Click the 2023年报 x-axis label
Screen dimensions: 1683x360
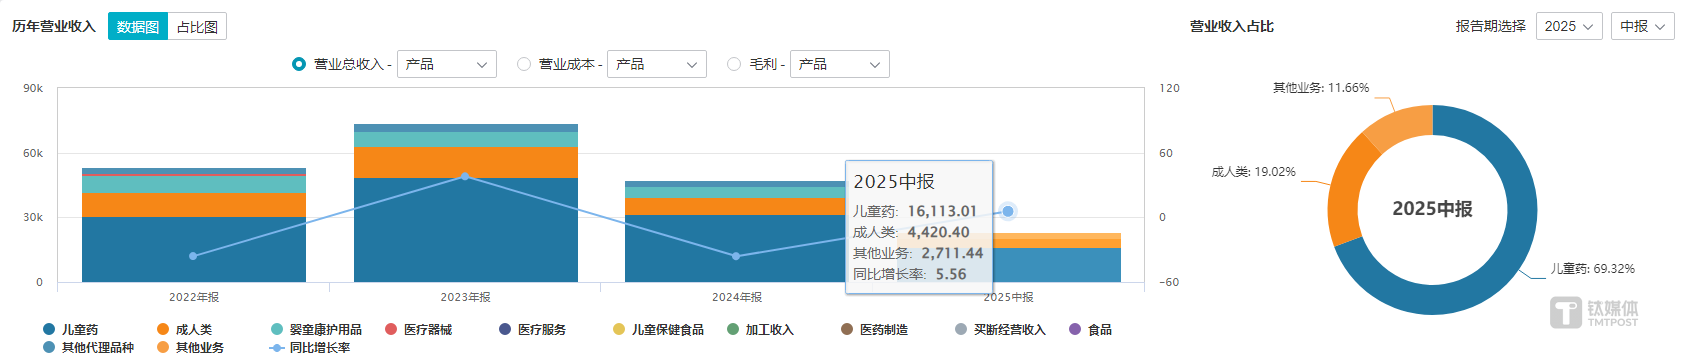pyautogui.click(x=465, y=297)
